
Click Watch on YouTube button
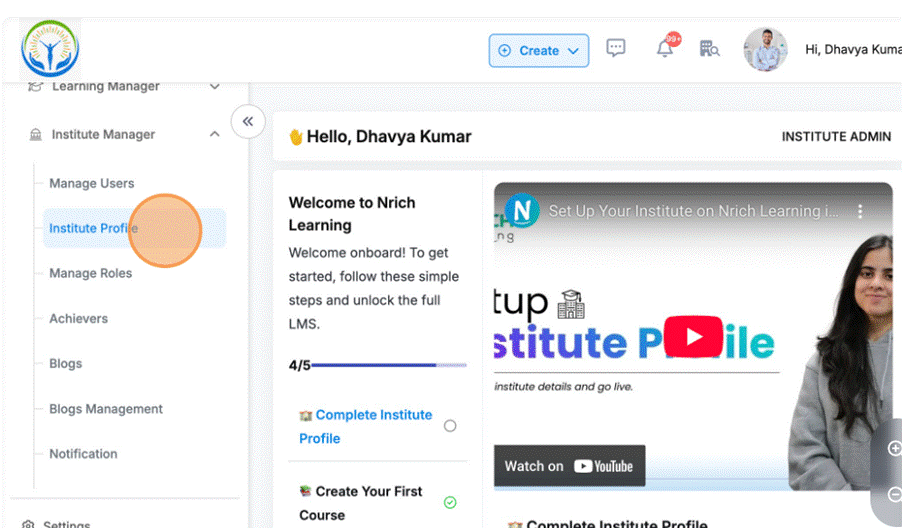point(569,466)
